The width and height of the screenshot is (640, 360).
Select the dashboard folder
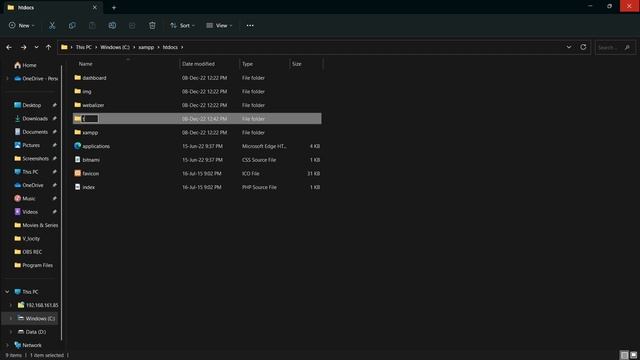point(197,78)
